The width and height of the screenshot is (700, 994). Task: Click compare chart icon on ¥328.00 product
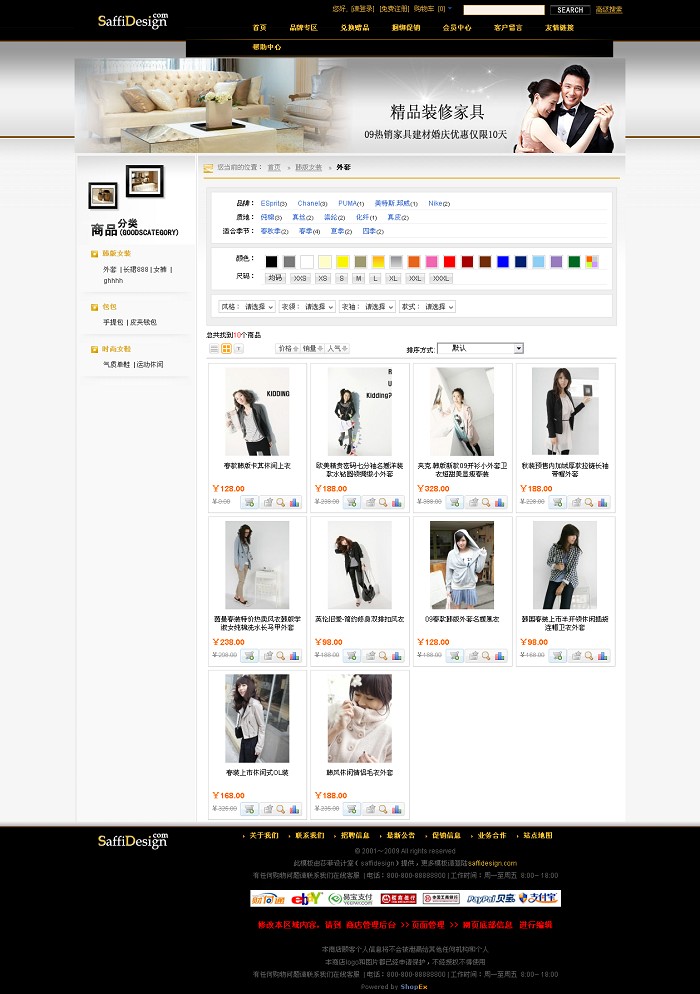(x=500, y=502)
